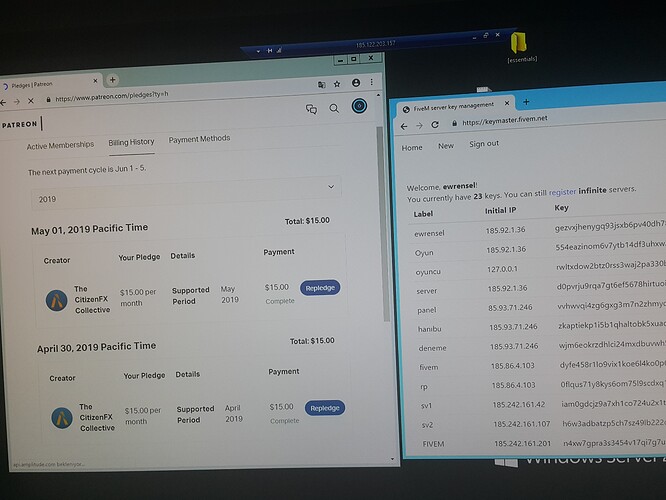Reload the keymaster.fivem.net page

(x=435, y=124)
